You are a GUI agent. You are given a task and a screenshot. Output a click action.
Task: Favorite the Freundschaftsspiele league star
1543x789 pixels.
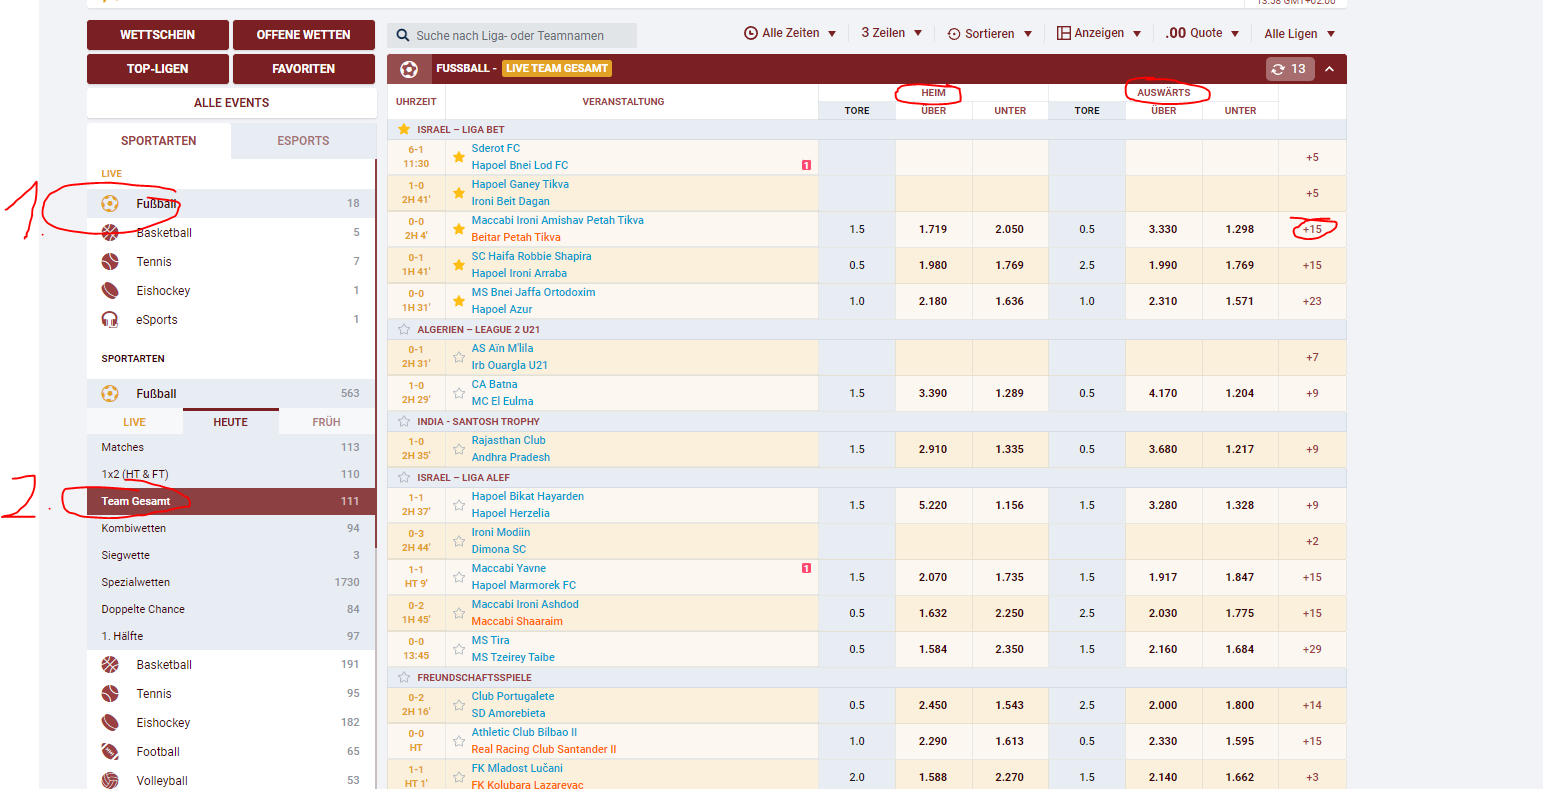404,678
